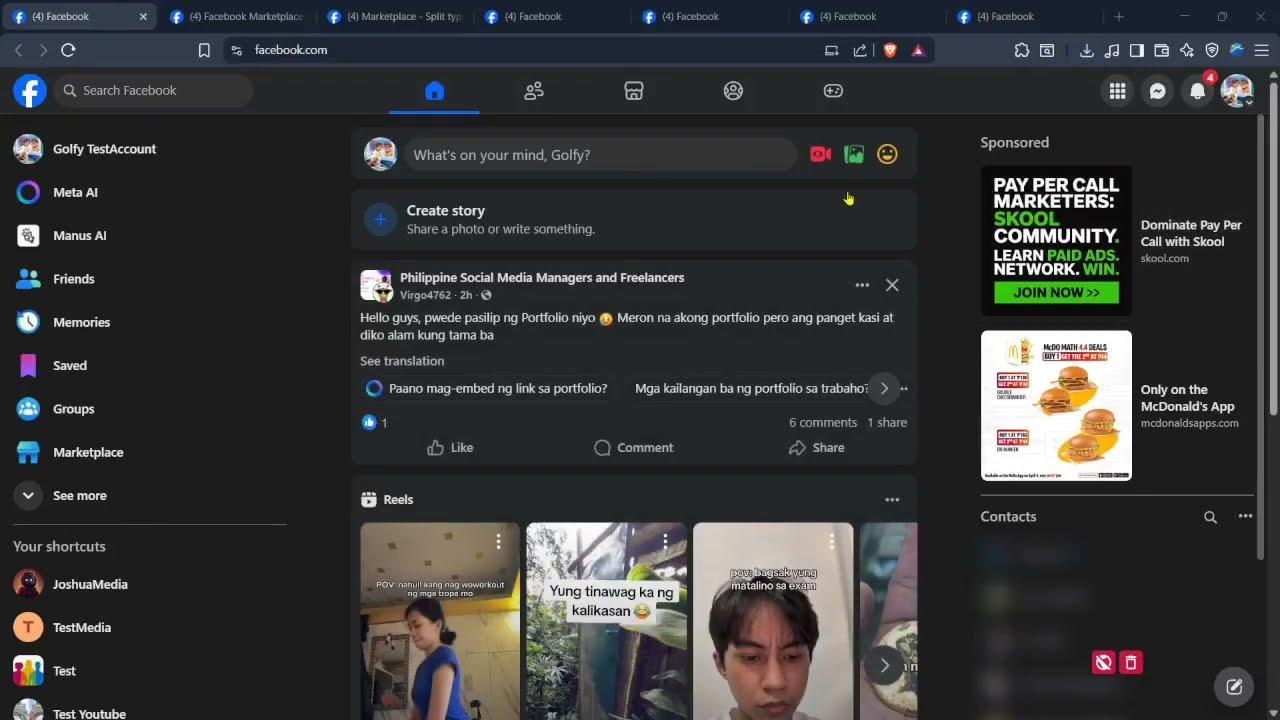Open the account profile menu
This screenshot has height=720, width=1280.
[1237, 91]
